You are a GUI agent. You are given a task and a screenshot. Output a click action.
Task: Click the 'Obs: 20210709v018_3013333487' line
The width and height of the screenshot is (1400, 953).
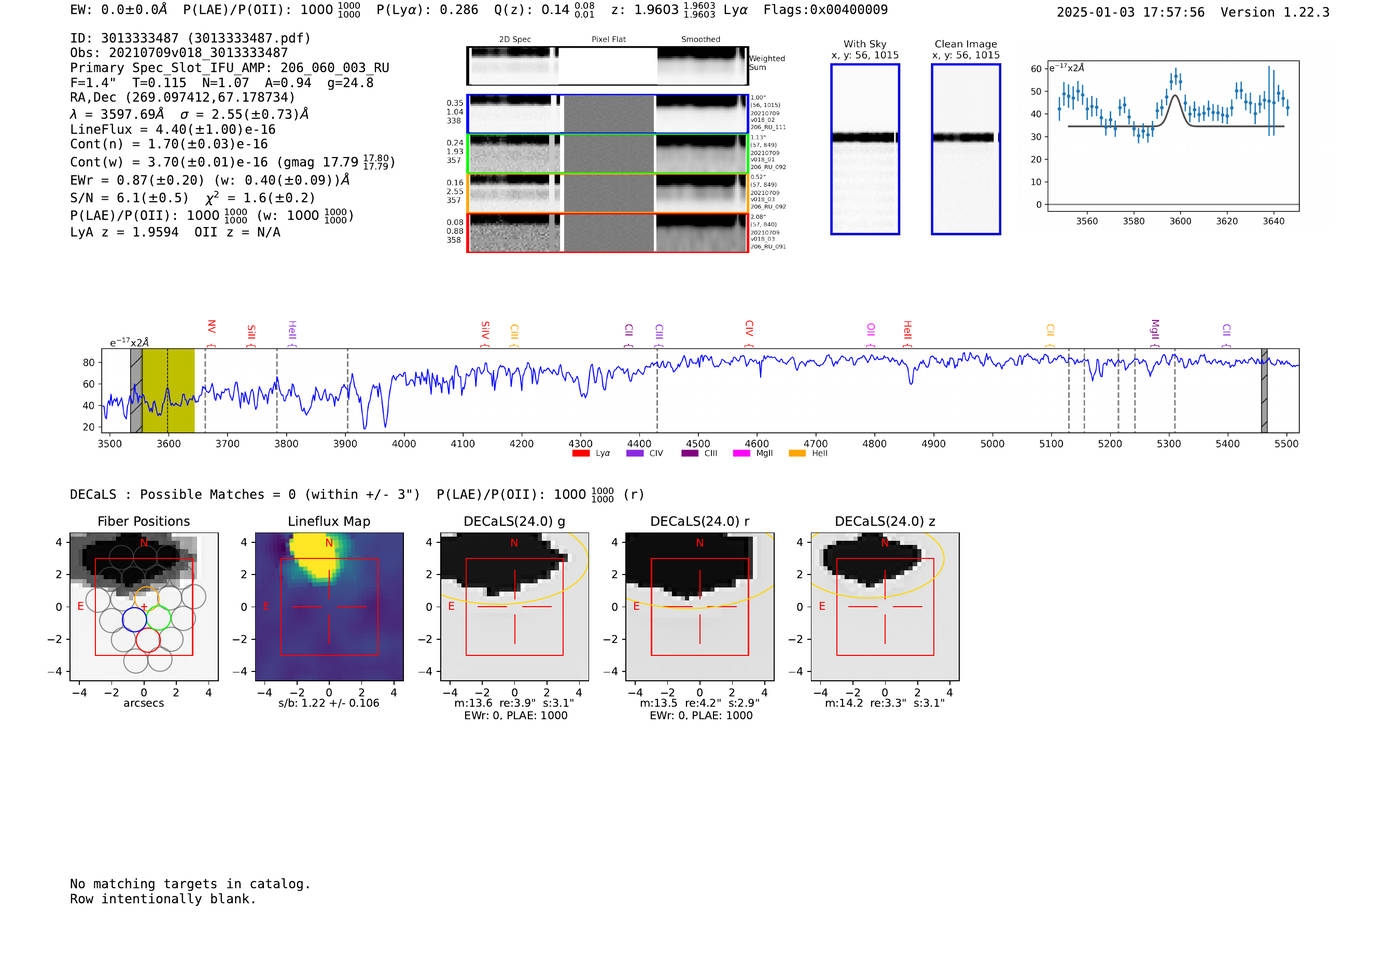tap(179, 53)
